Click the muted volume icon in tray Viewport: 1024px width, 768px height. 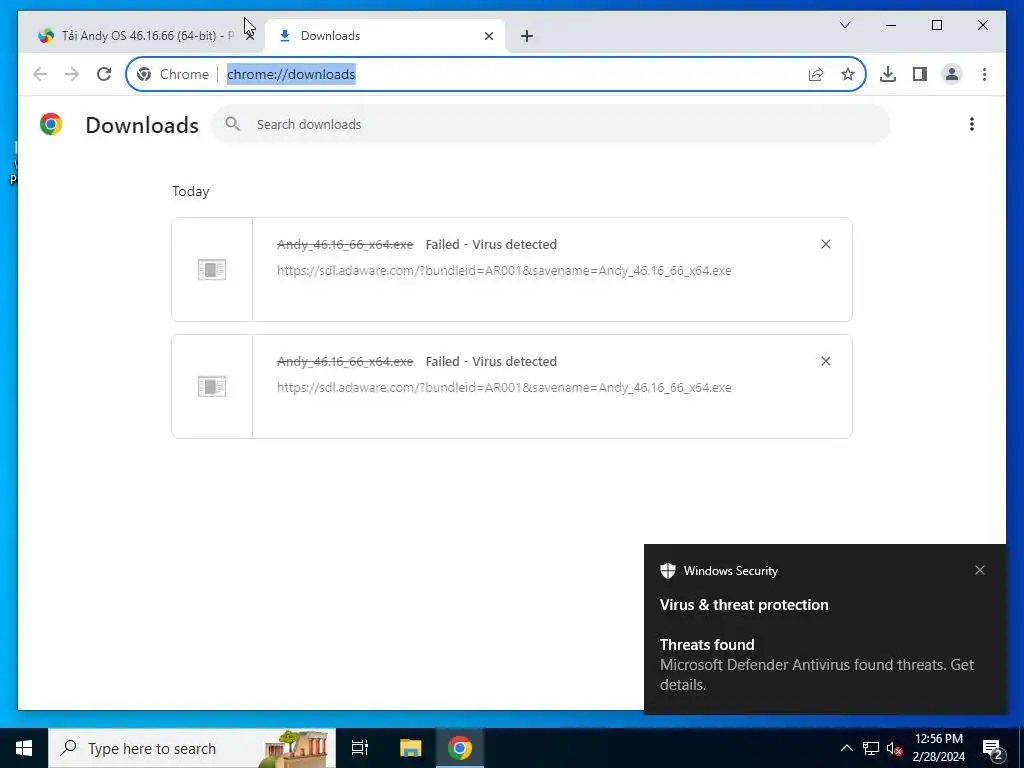pos(895,748)
